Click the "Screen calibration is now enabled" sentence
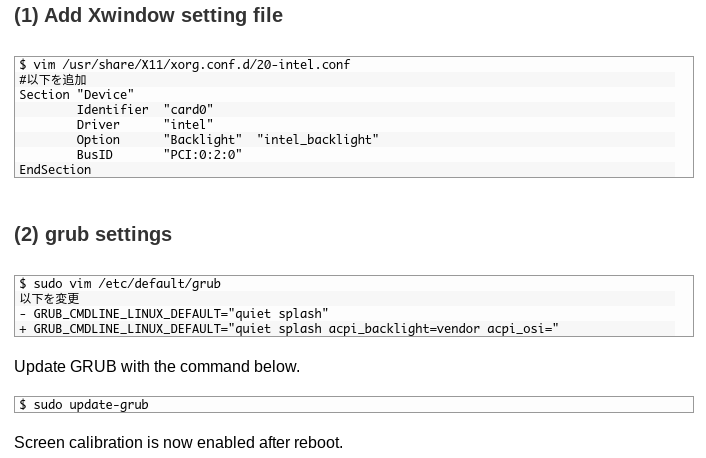 coord(179,443)
